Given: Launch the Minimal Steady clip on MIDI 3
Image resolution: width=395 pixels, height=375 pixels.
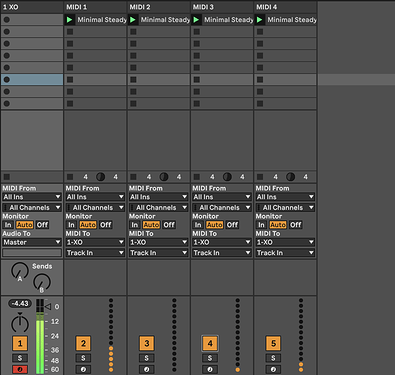Looking at the screenshot, I should (196, 20).
